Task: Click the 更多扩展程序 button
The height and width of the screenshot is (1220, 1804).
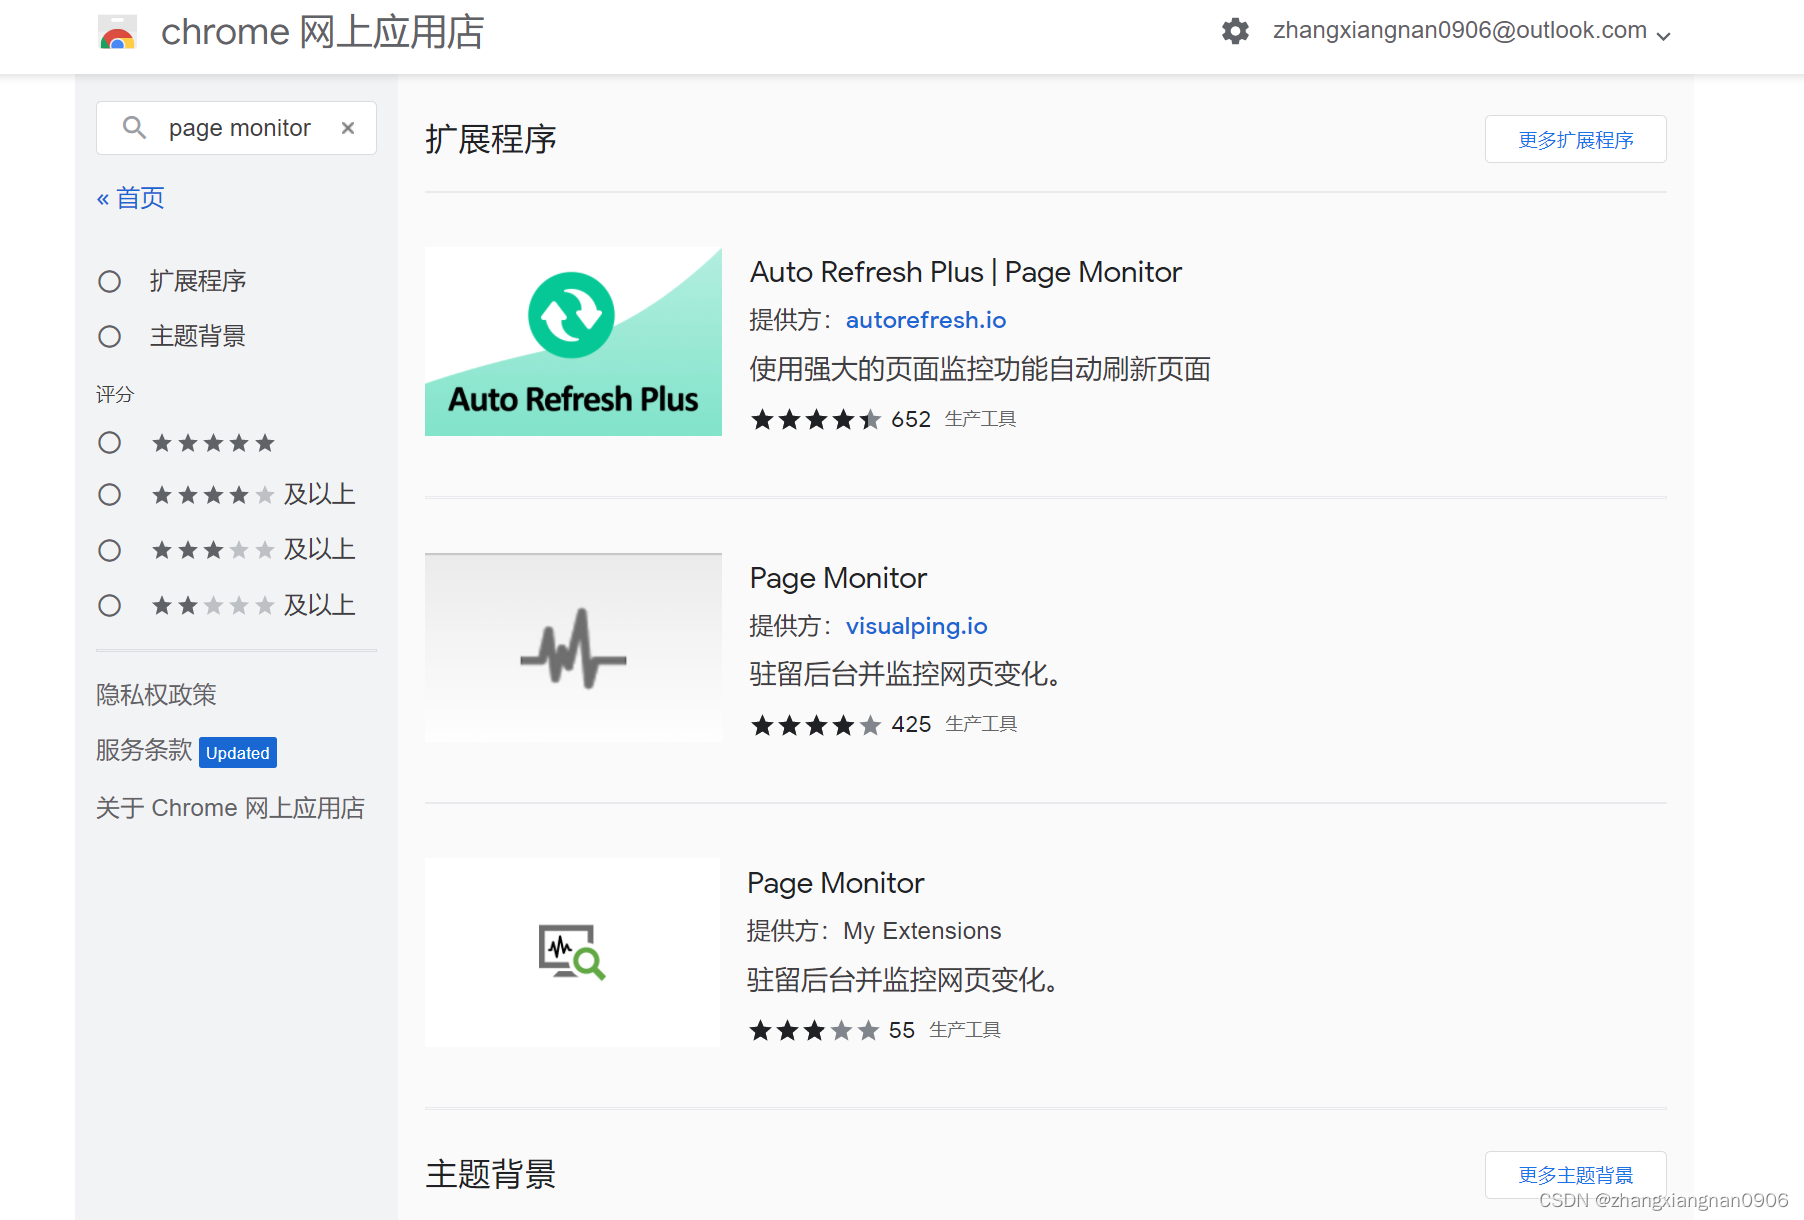Action: pyautogui.click(x=1575, y=139)
